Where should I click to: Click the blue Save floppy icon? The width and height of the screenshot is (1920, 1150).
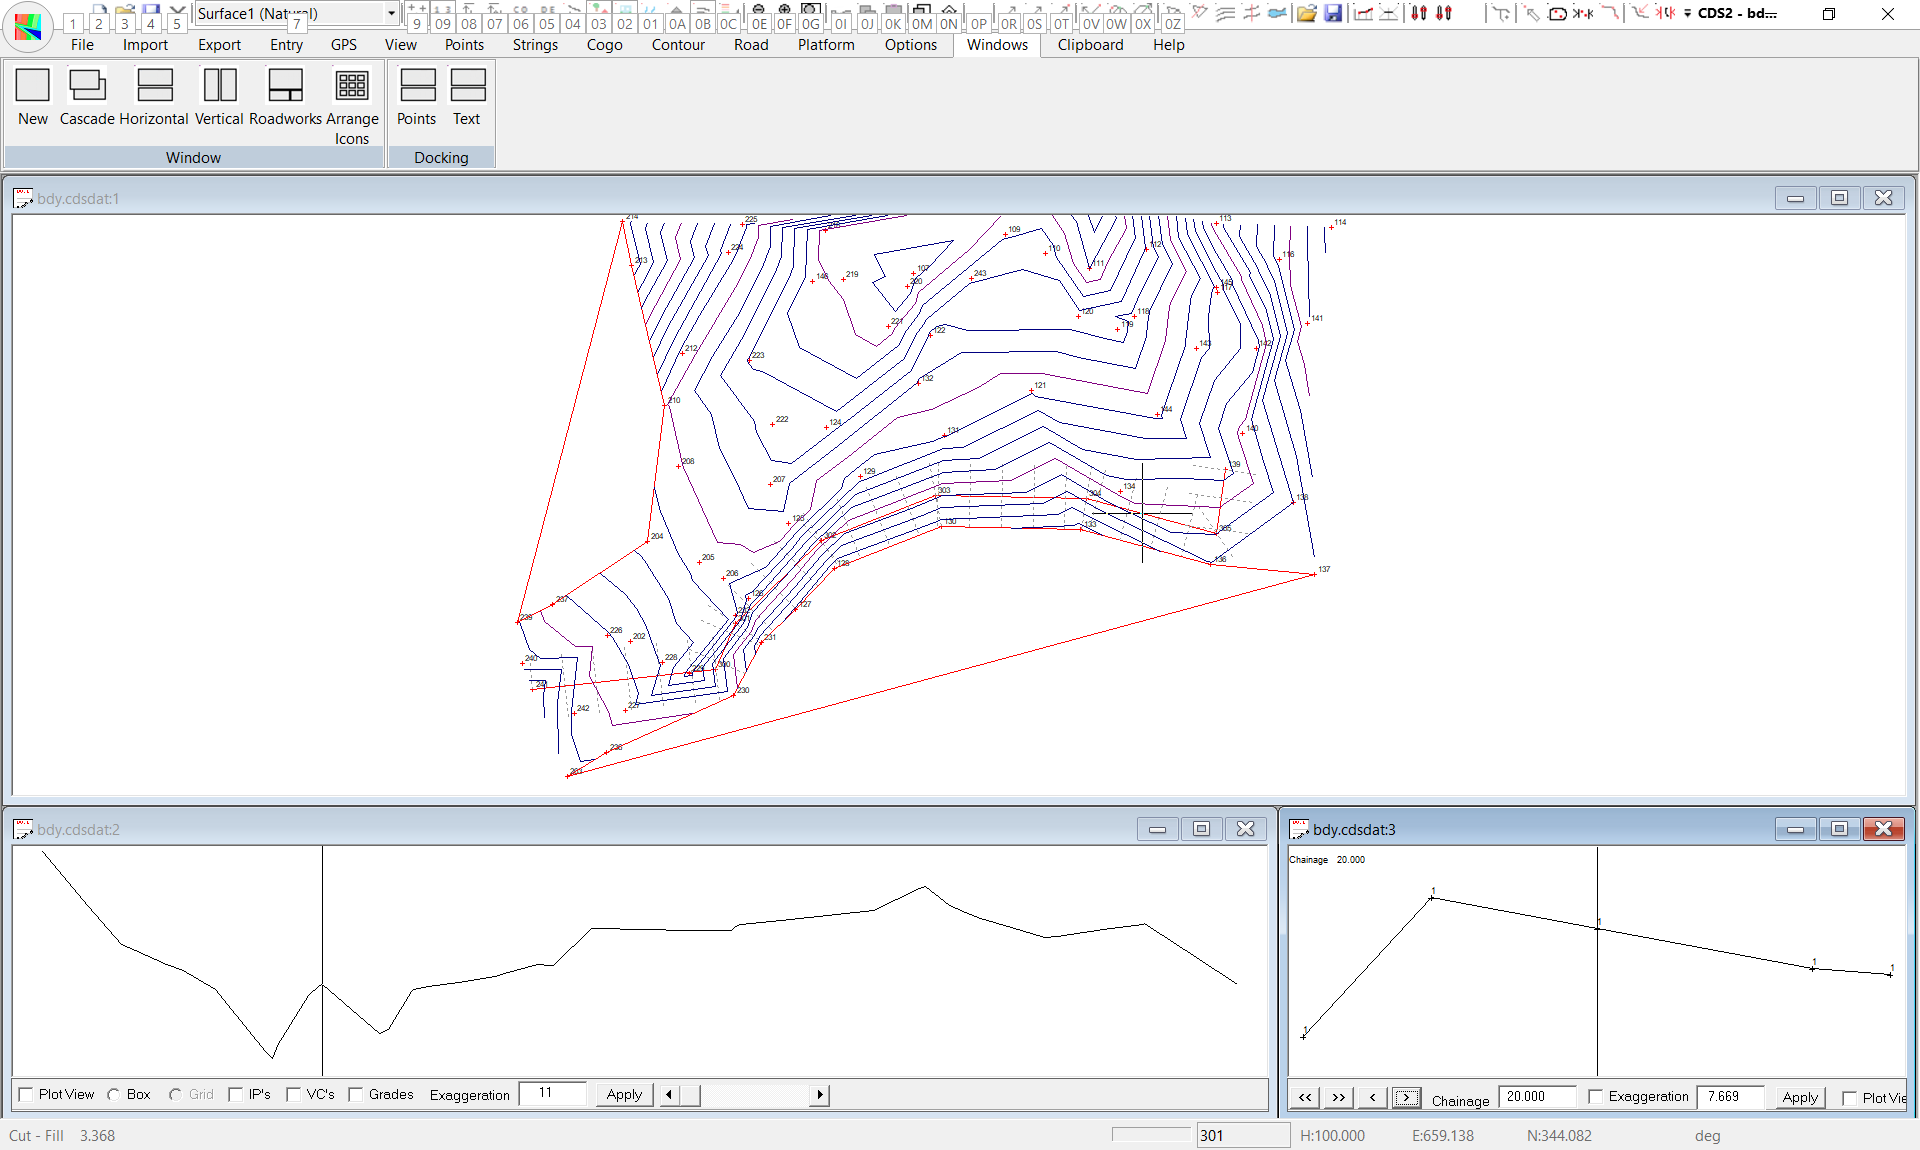click(1333, 13)
